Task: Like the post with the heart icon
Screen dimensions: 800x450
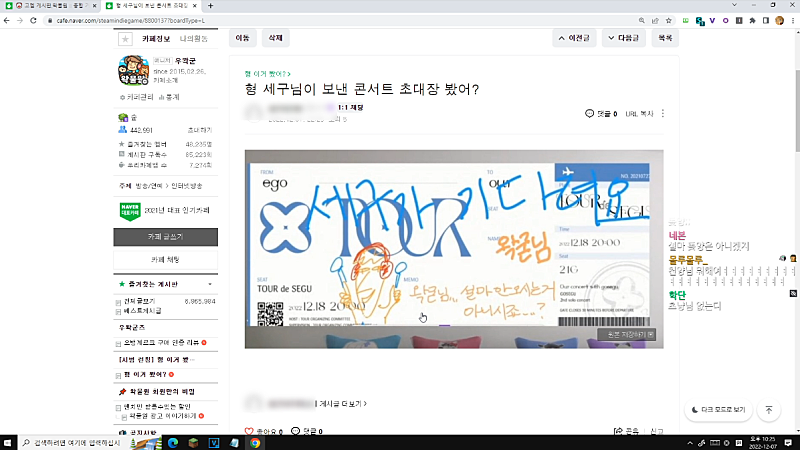Action: coord(249,431)
